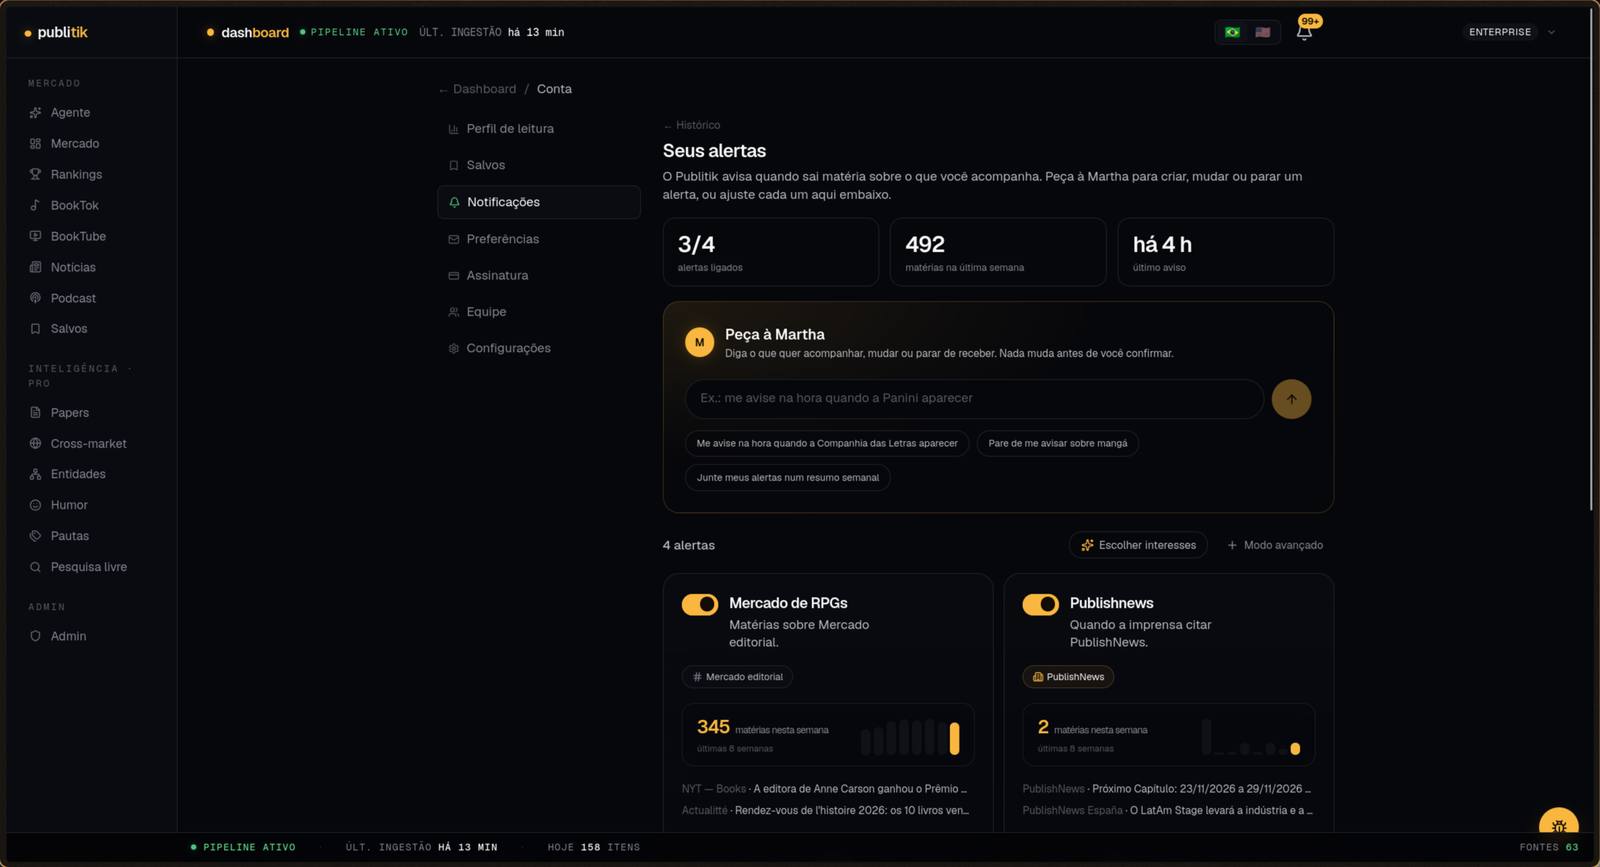This screenshot has height=867, width=1600.
Task: Click the Escolher interesses button
Action: coord(1138,545)
